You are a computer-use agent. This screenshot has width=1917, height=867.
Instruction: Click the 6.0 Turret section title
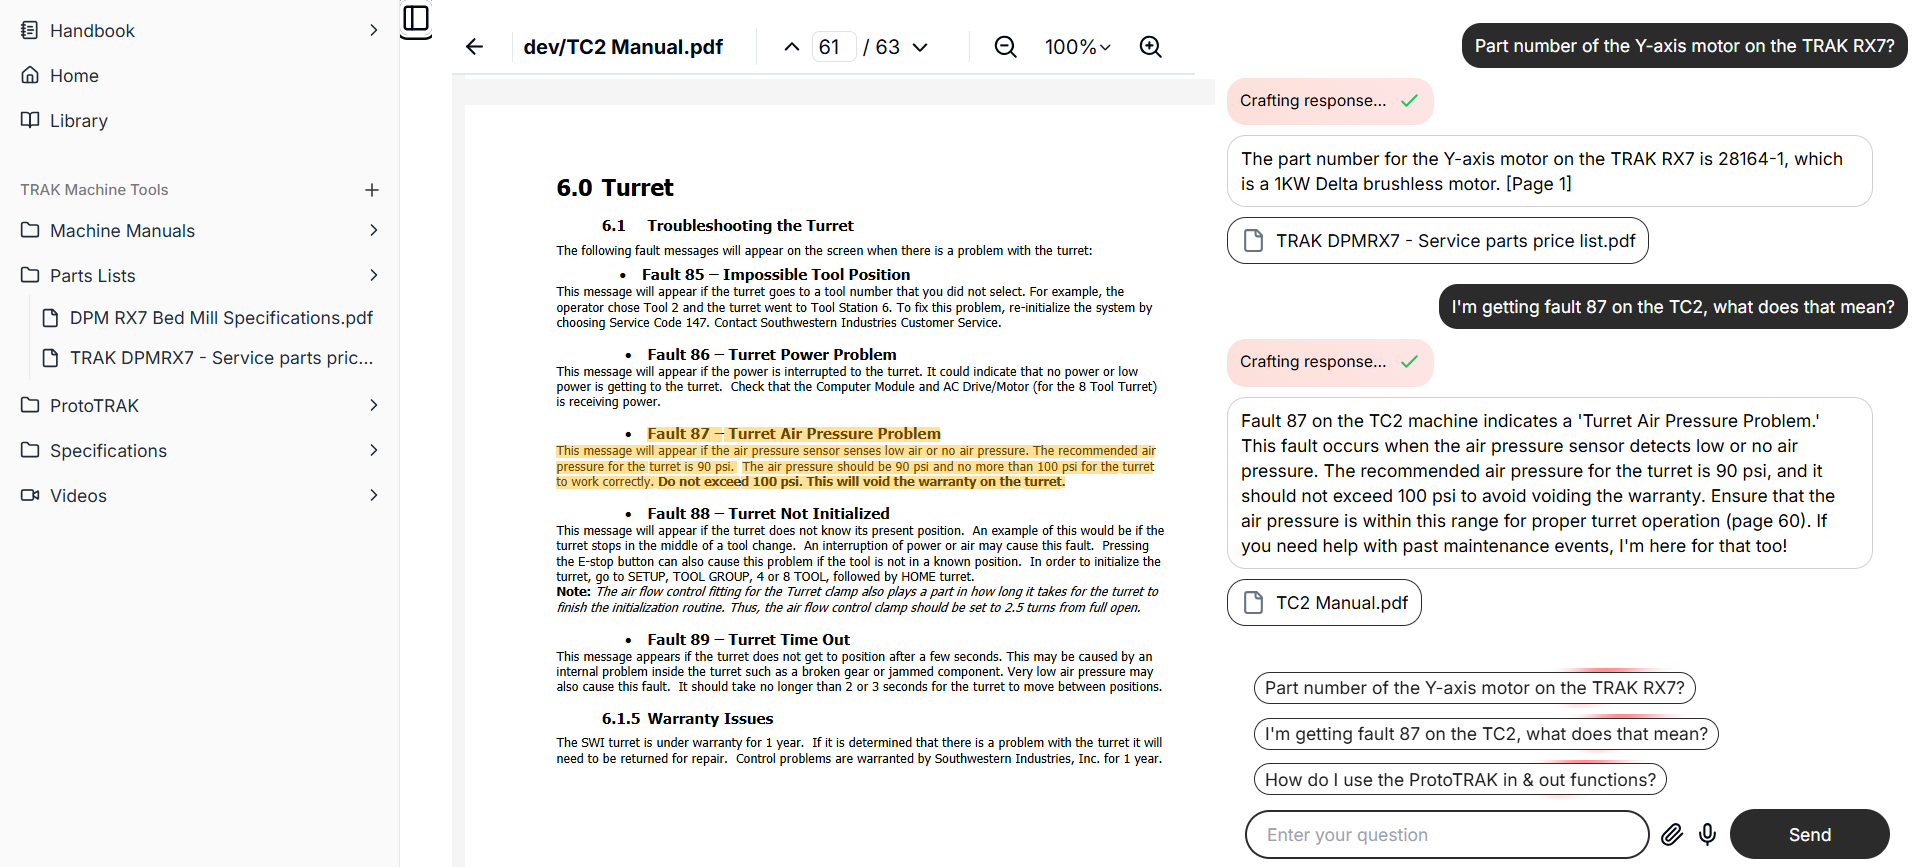click(x=615, y=188)
